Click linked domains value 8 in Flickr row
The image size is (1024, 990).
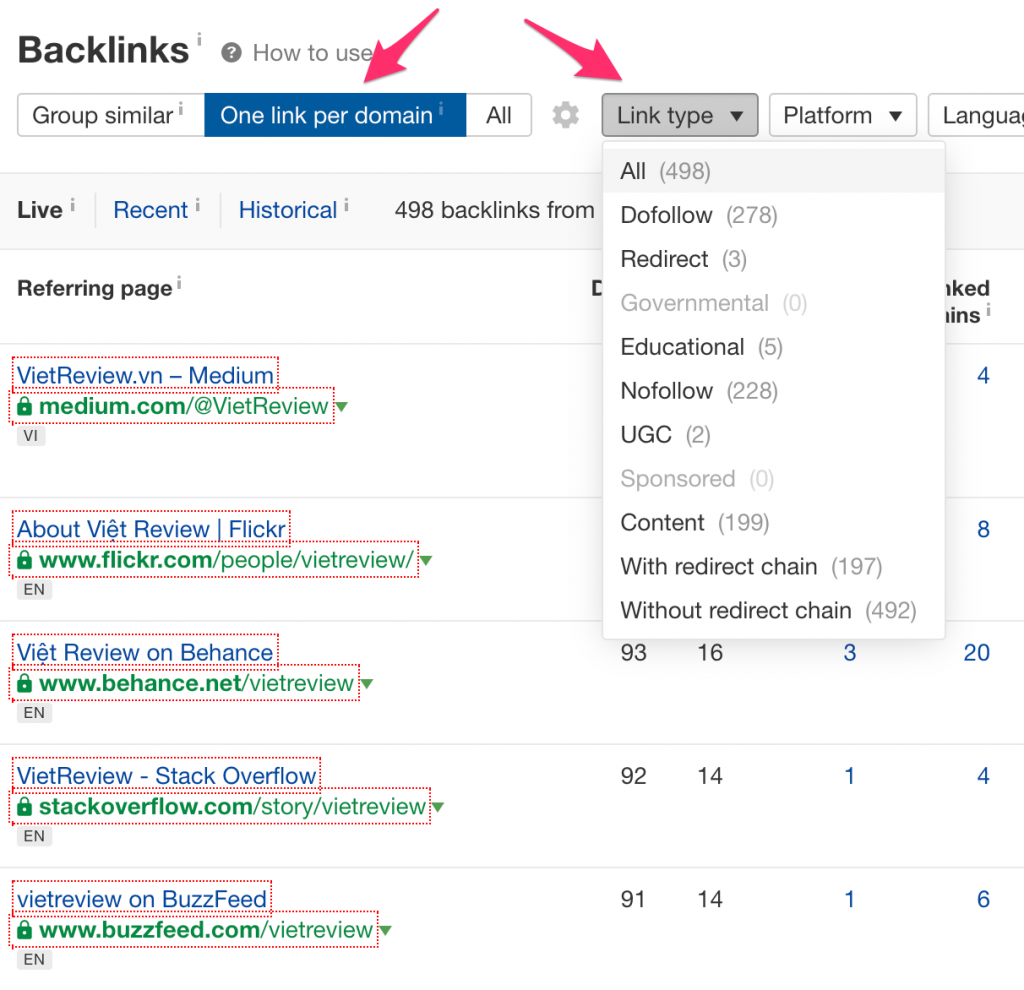984,529
